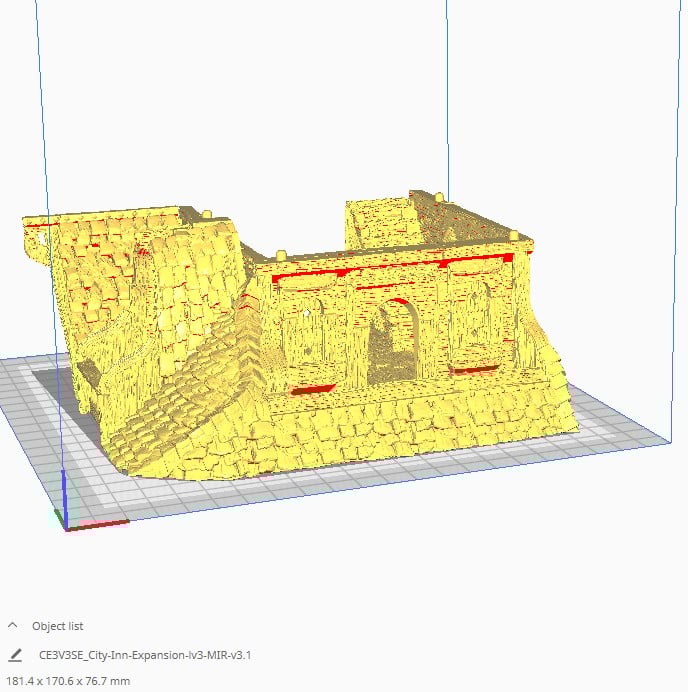Image resolution: width=688 pixels, height=692 pixels.
Task: Click the dark red sill under right window
Action: (474, 370)
